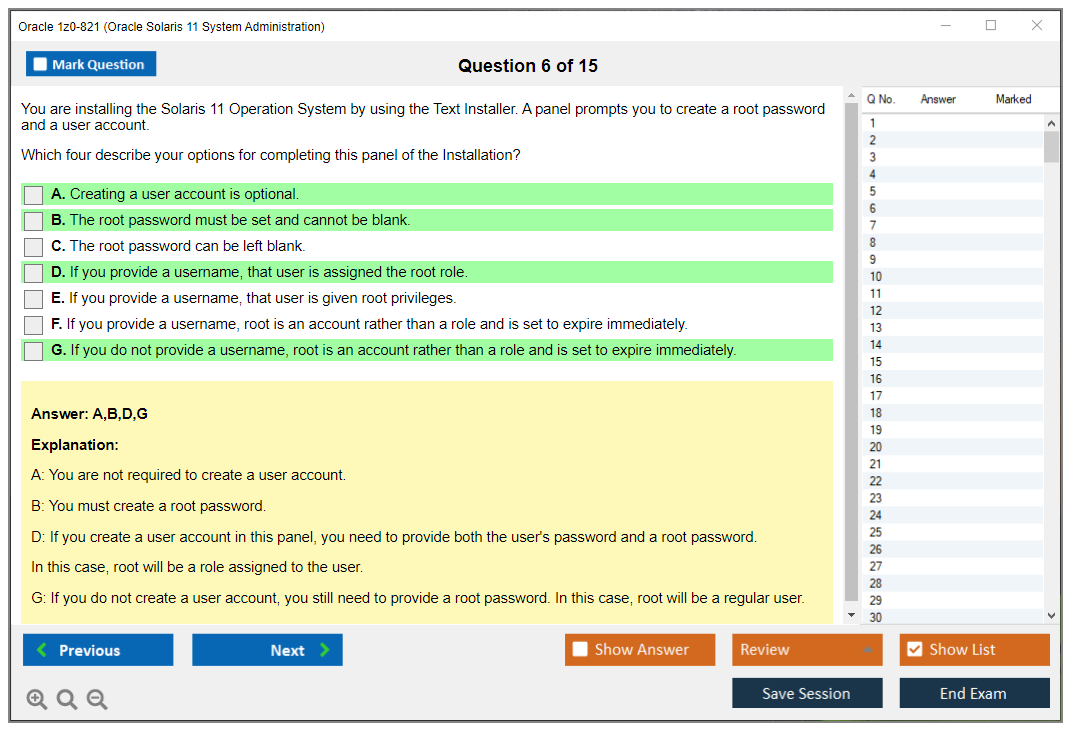This screenshot has height=735, width=1075.
Task: Uncheck the Show List option
Action: click(x=914, y=650)
